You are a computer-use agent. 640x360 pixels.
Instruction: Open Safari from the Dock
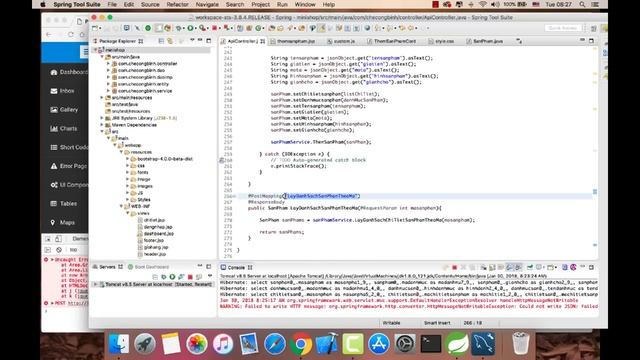(x=275, y=343)
